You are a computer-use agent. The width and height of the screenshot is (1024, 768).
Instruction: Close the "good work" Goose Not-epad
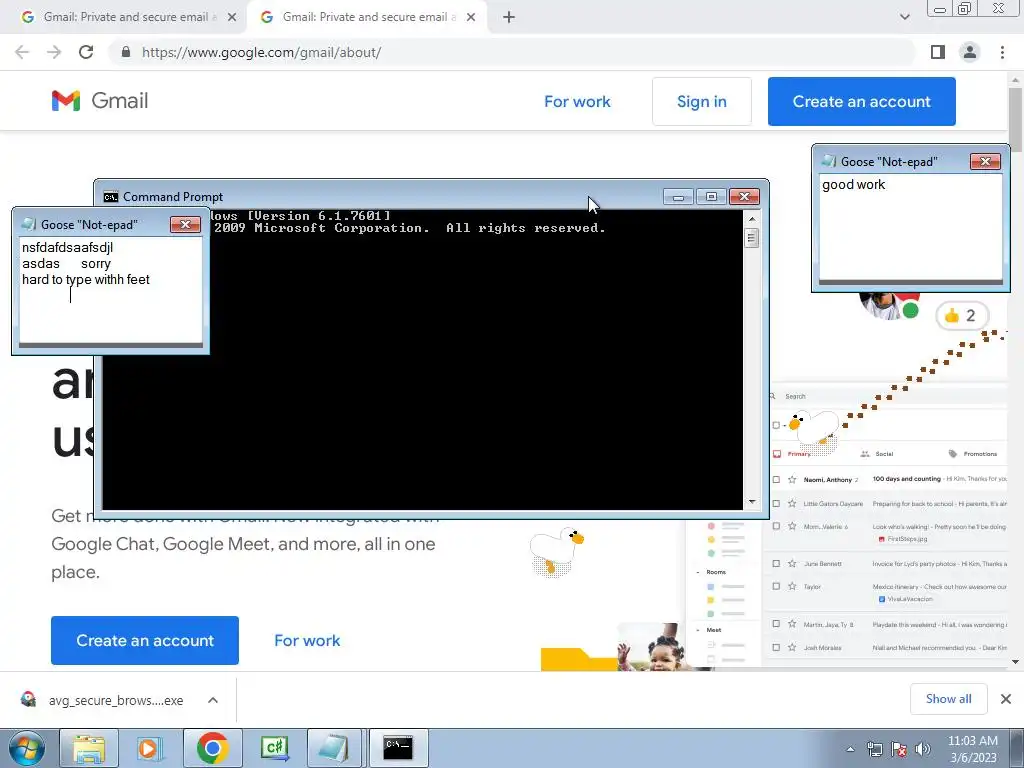tap(985, 161)
